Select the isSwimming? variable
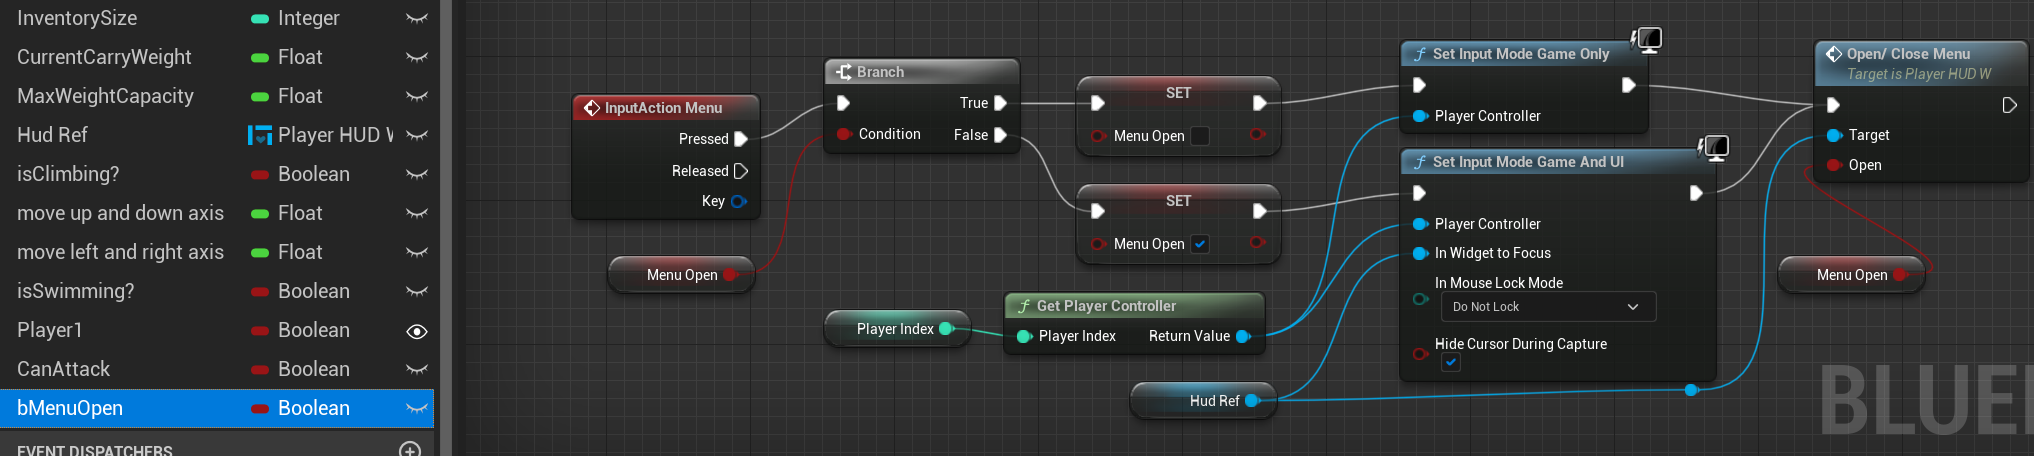This screenshot has height=456, width=2034. click(x=217, y=291)
